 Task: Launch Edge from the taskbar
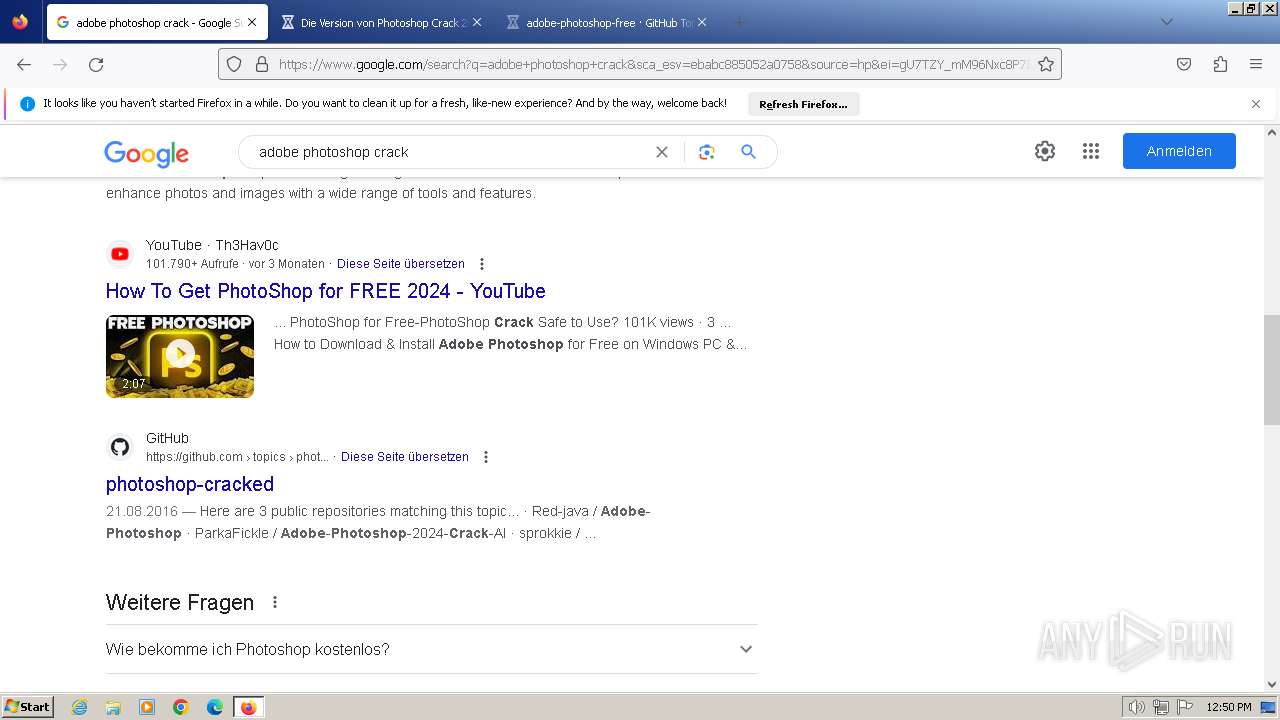coord(215,707)
